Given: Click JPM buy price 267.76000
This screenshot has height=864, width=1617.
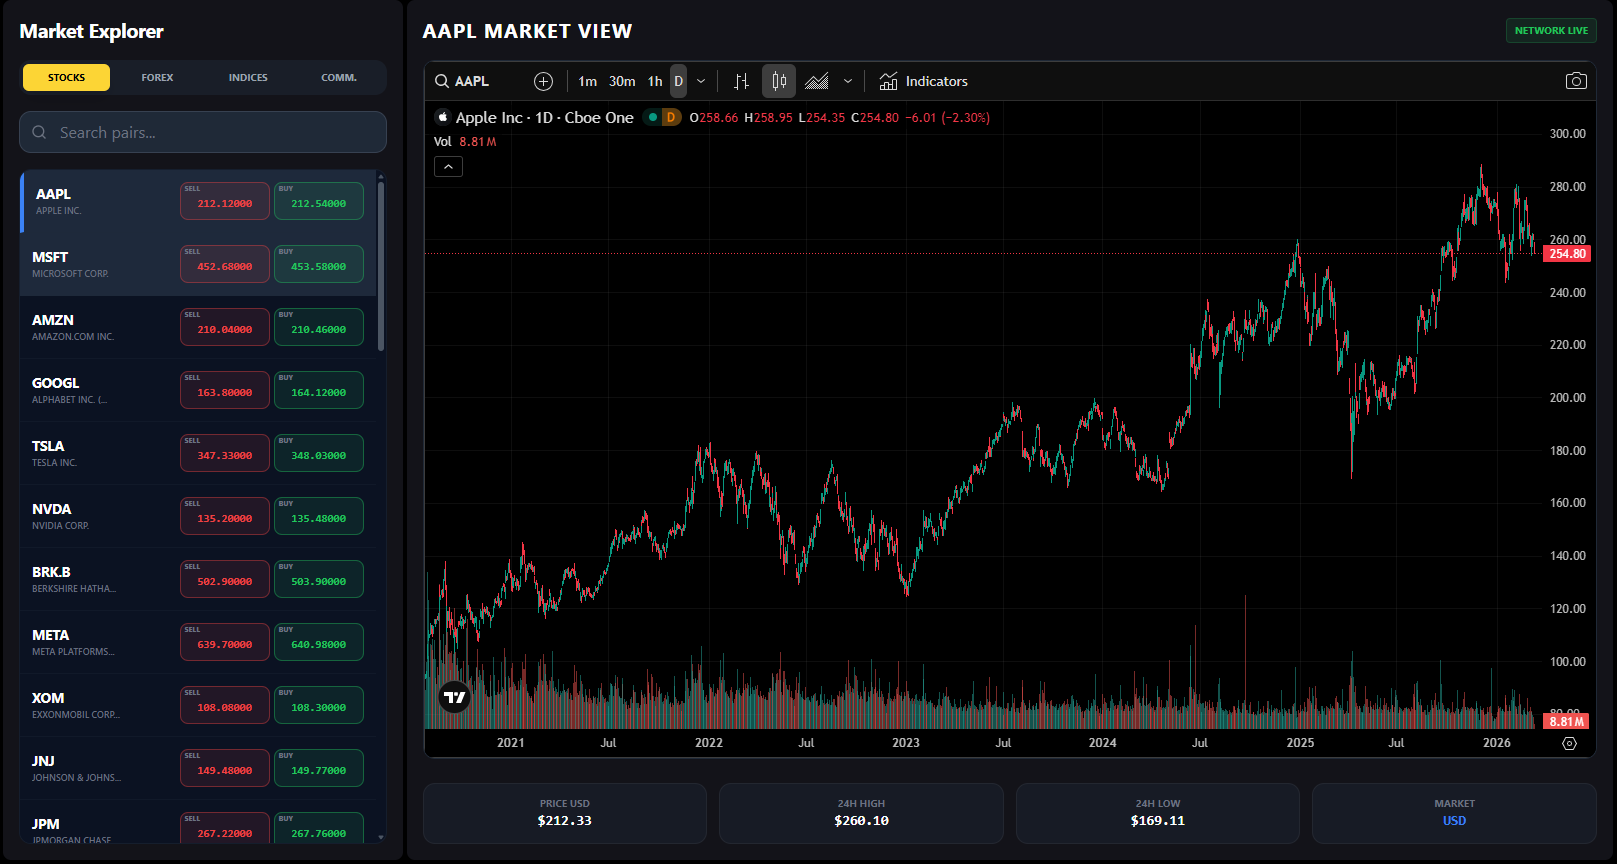Looking at the screenshot, I should pyautogui.click(x=319, y=830).
